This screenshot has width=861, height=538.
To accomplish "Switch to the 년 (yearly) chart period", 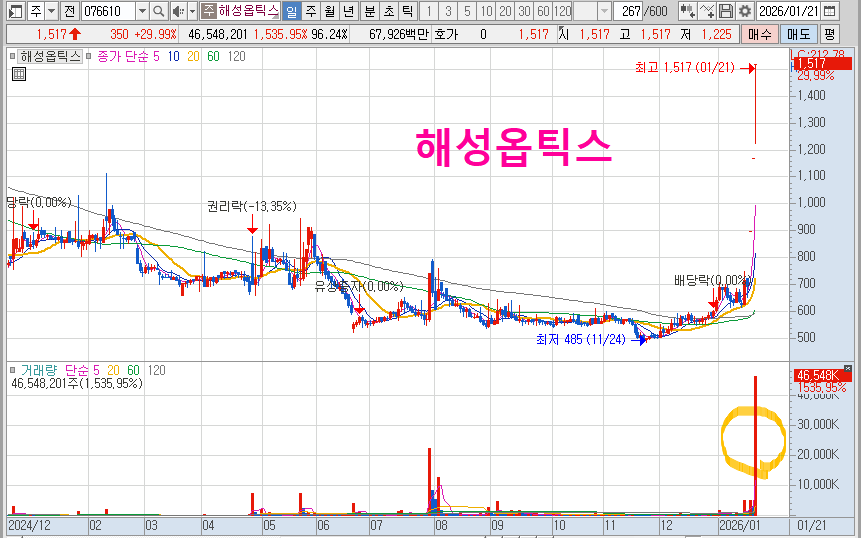I will [348, 10].
